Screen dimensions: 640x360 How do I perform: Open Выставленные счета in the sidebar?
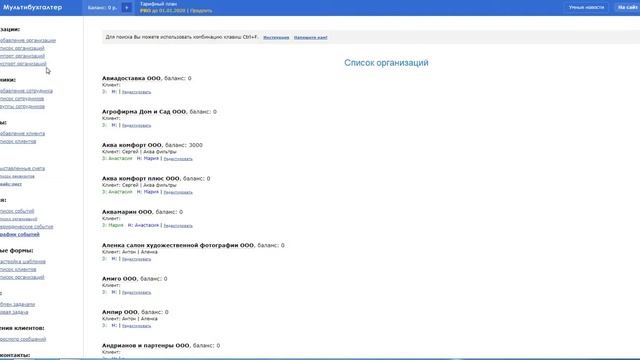point(22,169)
